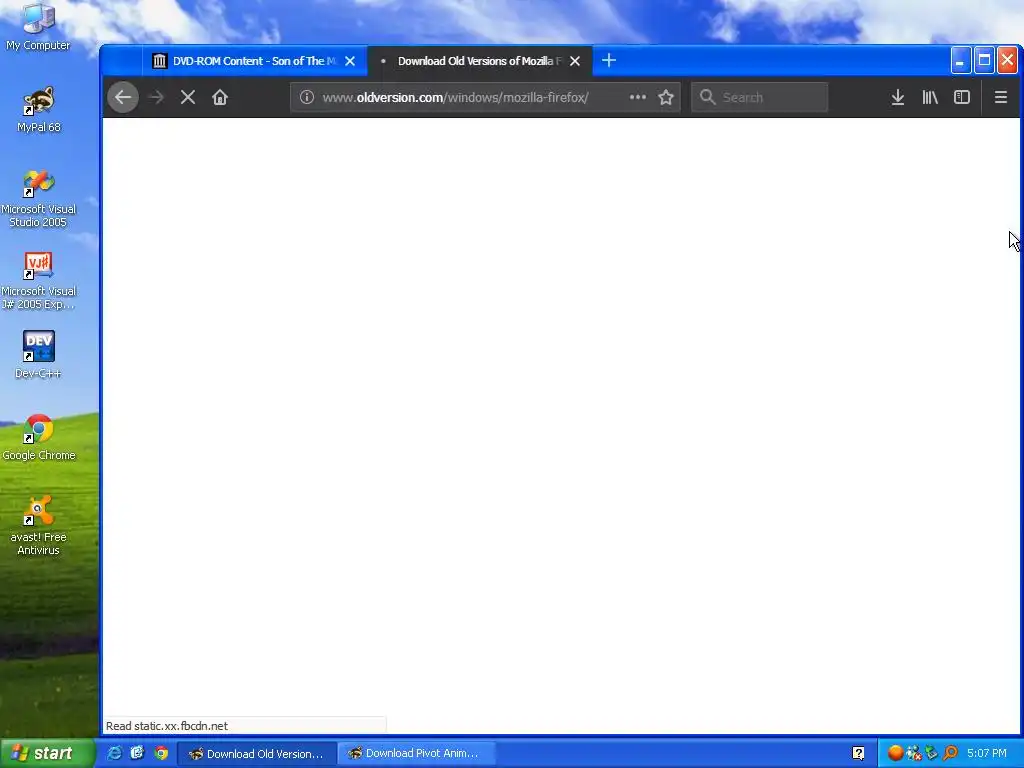Maximize the browser window
The width and height of the screenshot is (1024, 768).
[984, 61]
